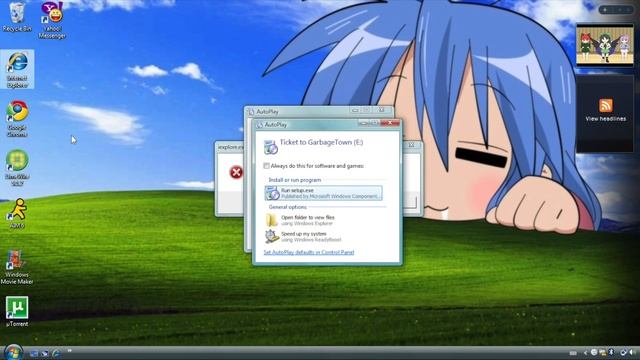Click the round white tray icon after the arrow
Image resolution: width=640 pixels, height=360 pixels.
pos(594,352)
